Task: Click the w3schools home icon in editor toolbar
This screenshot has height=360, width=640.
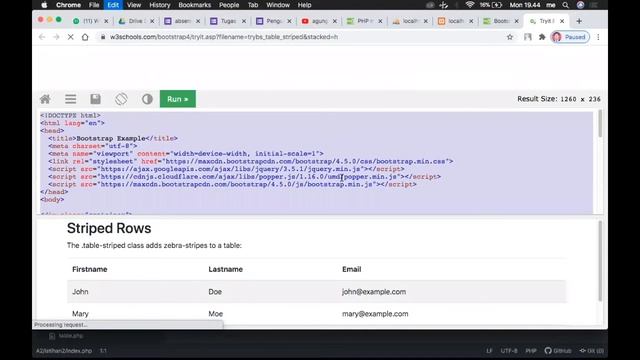Action: pos(45,99)
